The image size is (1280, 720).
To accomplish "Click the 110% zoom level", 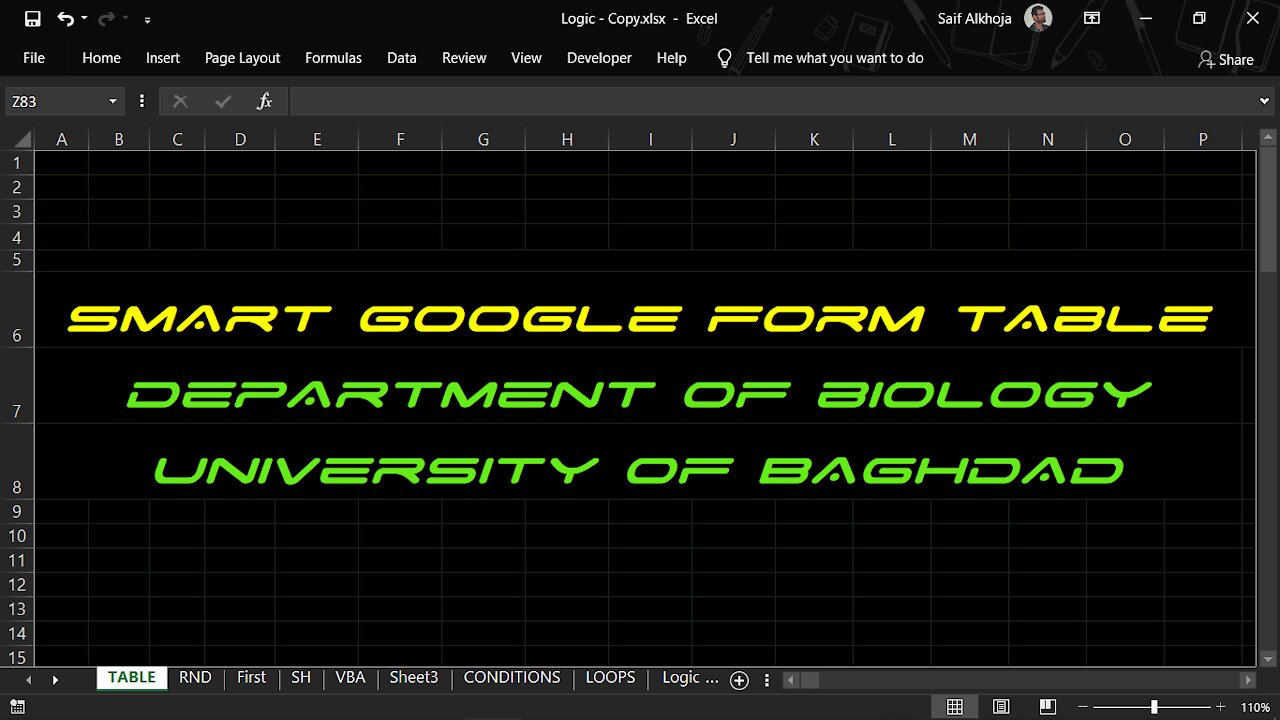I will [1256, 707].
